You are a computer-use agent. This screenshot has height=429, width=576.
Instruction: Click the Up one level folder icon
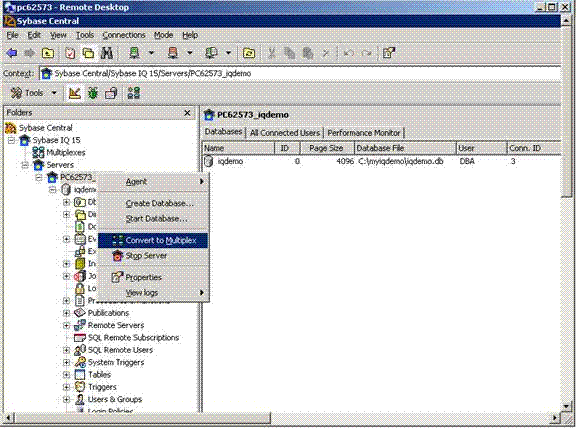pos(48,54)
